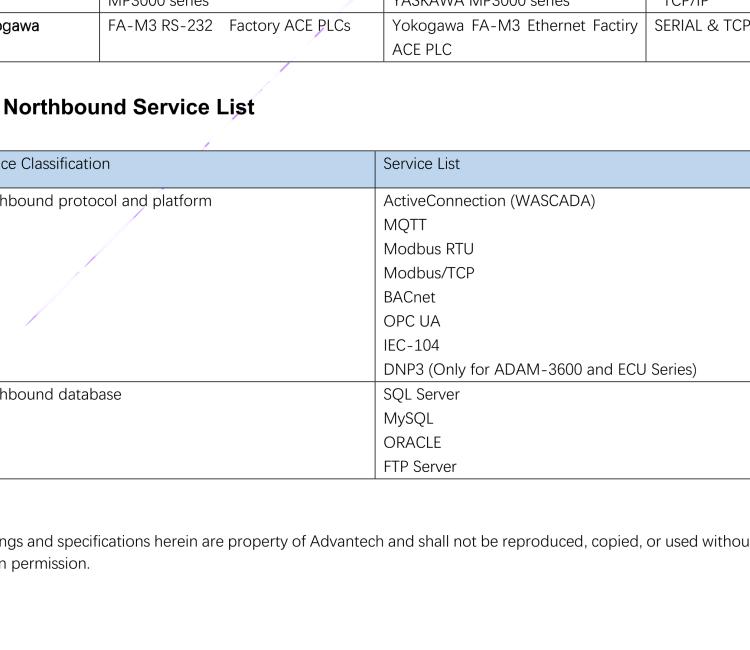Select the ActiveConnection (WASCADA) entry
The width and height of the screenshot is (750, 650).
pos(489,201)
